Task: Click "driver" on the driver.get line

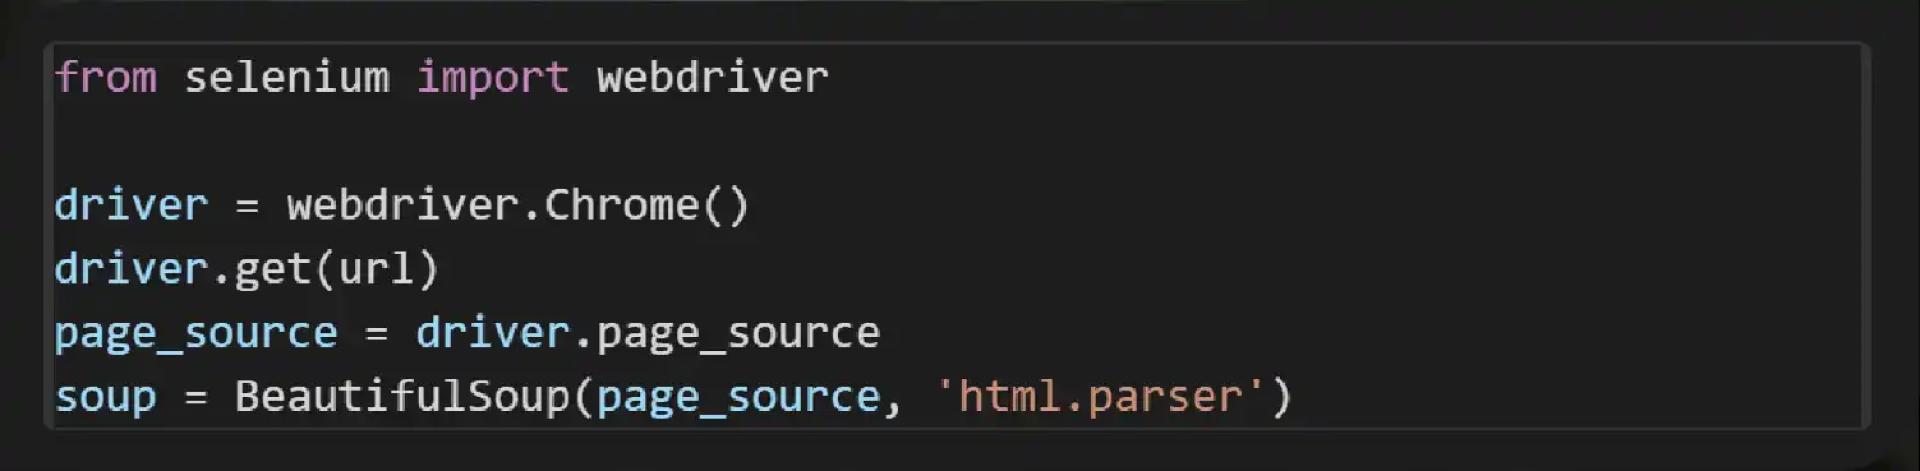Action: 131,269
